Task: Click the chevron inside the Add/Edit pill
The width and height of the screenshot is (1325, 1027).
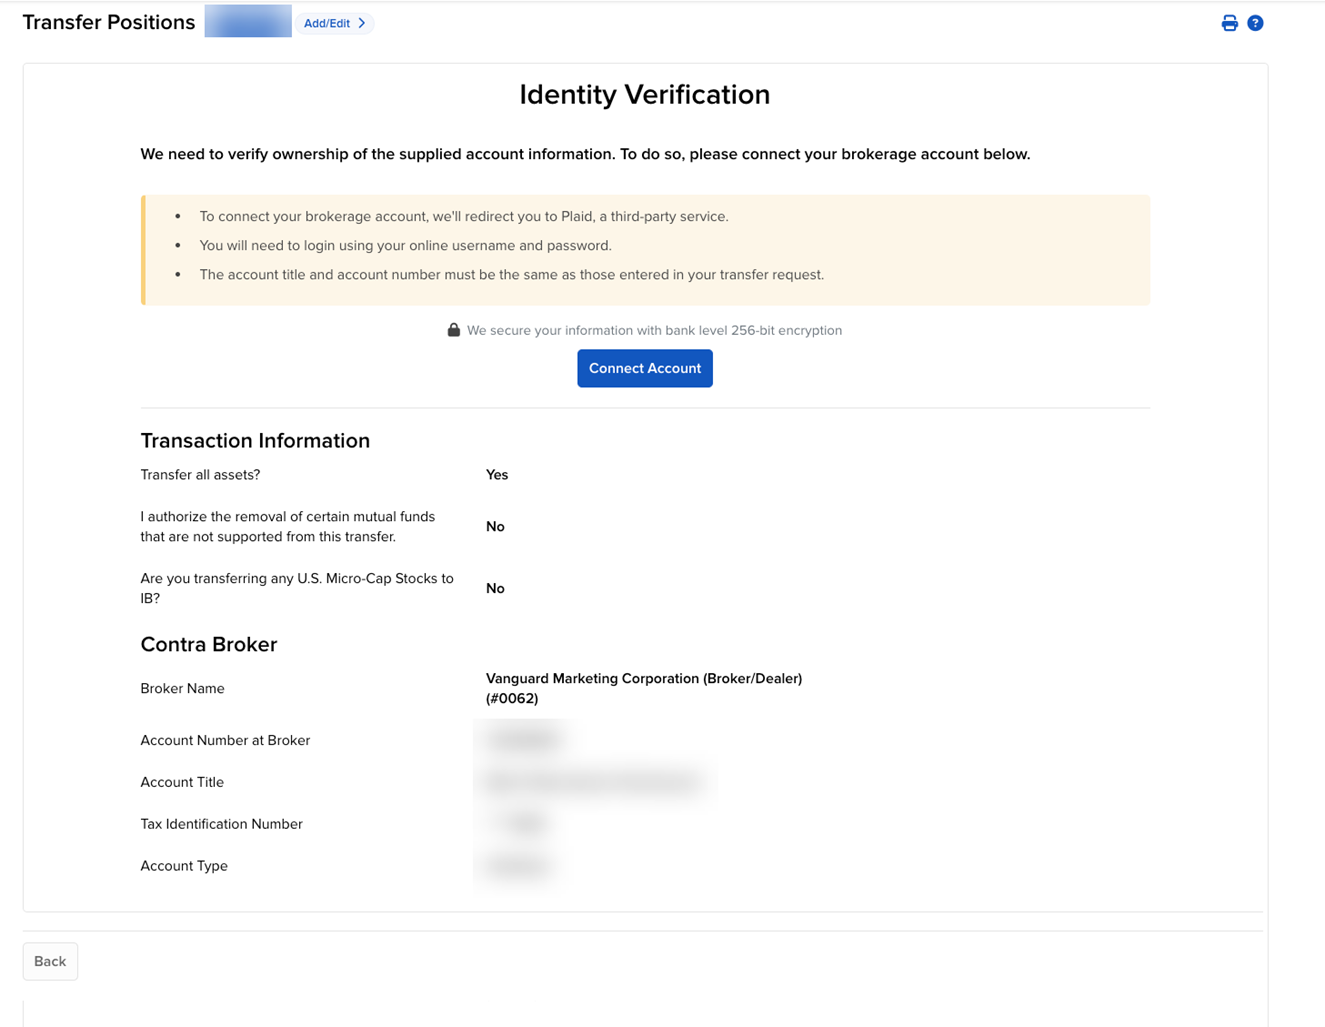Action: point(360,22)
